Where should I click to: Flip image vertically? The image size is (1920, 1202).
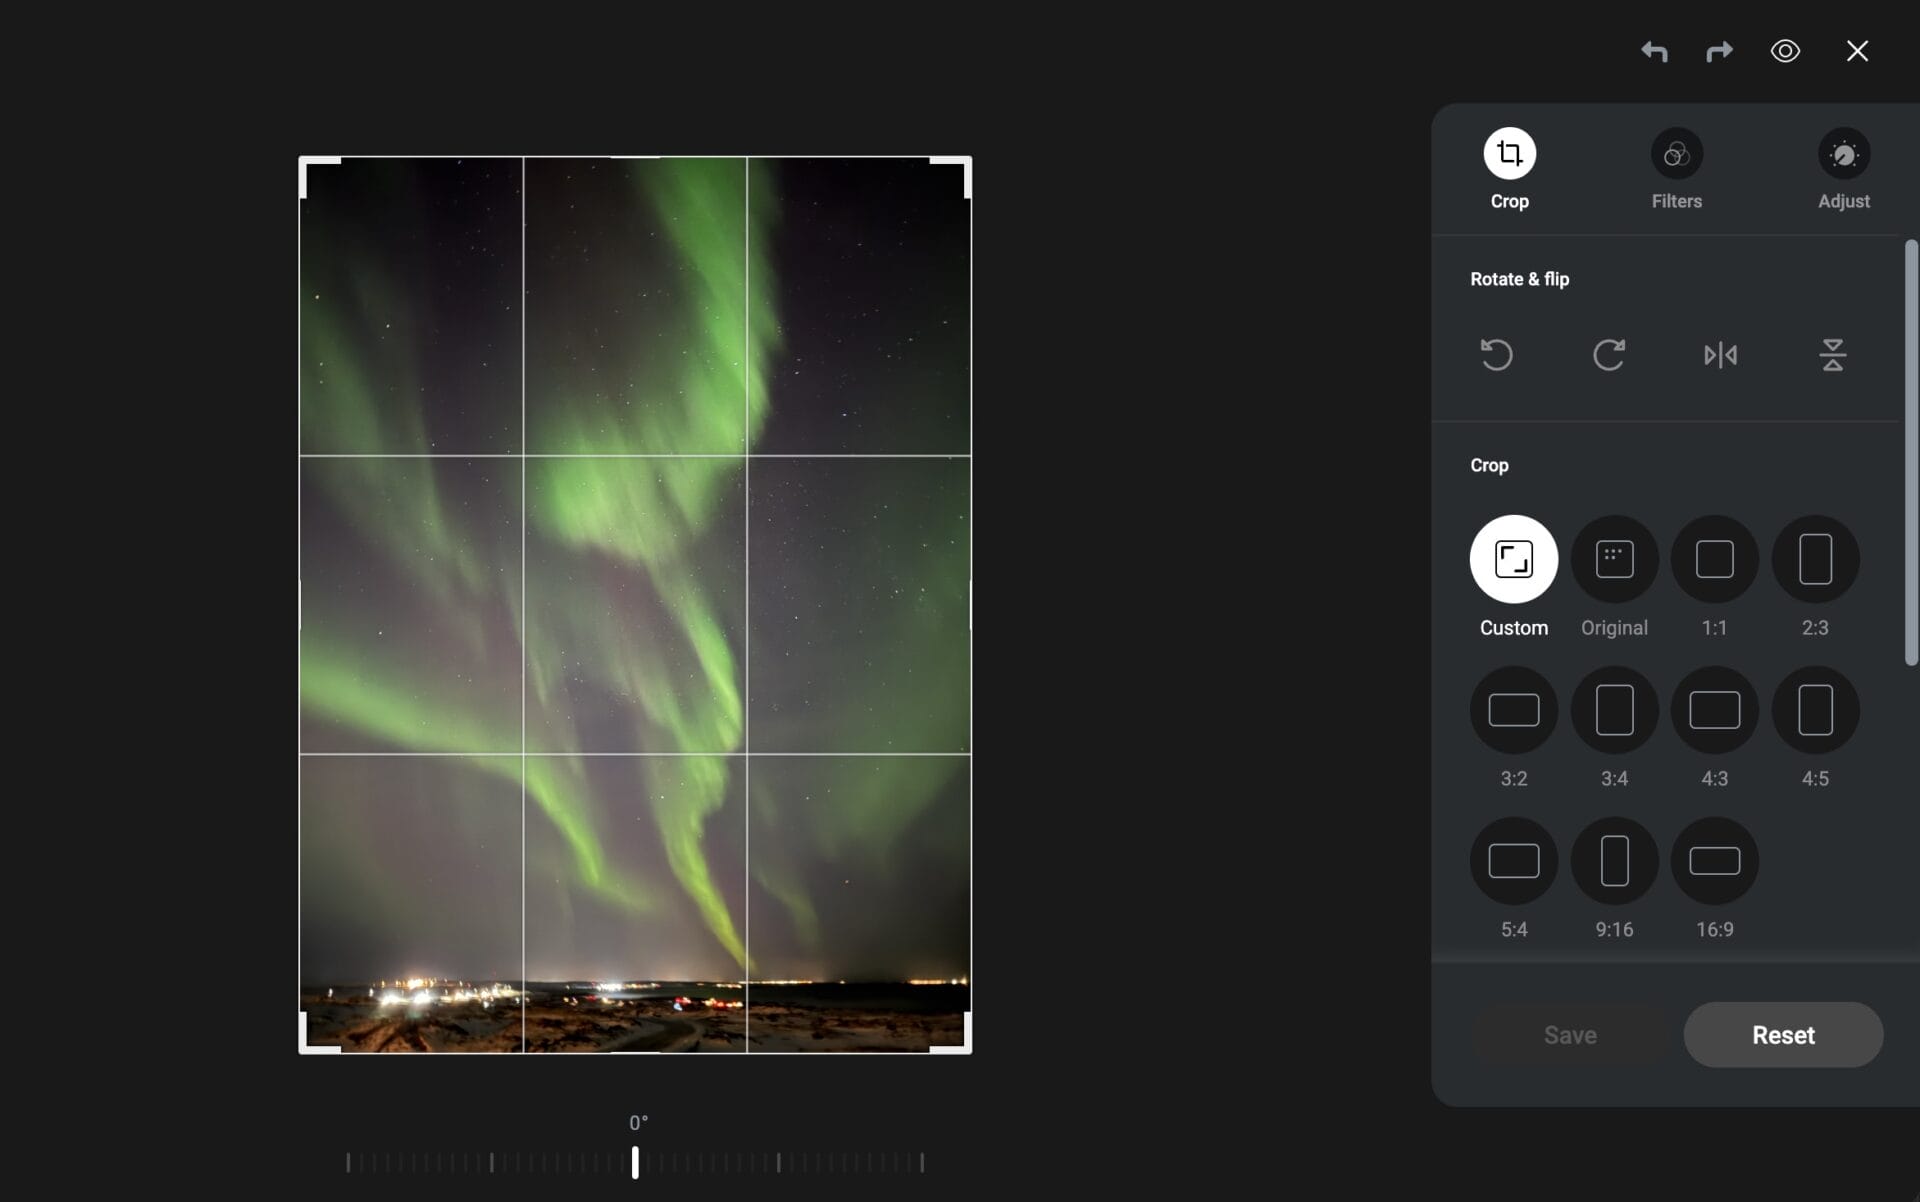pyautogui.click(x=1832, y=355)
